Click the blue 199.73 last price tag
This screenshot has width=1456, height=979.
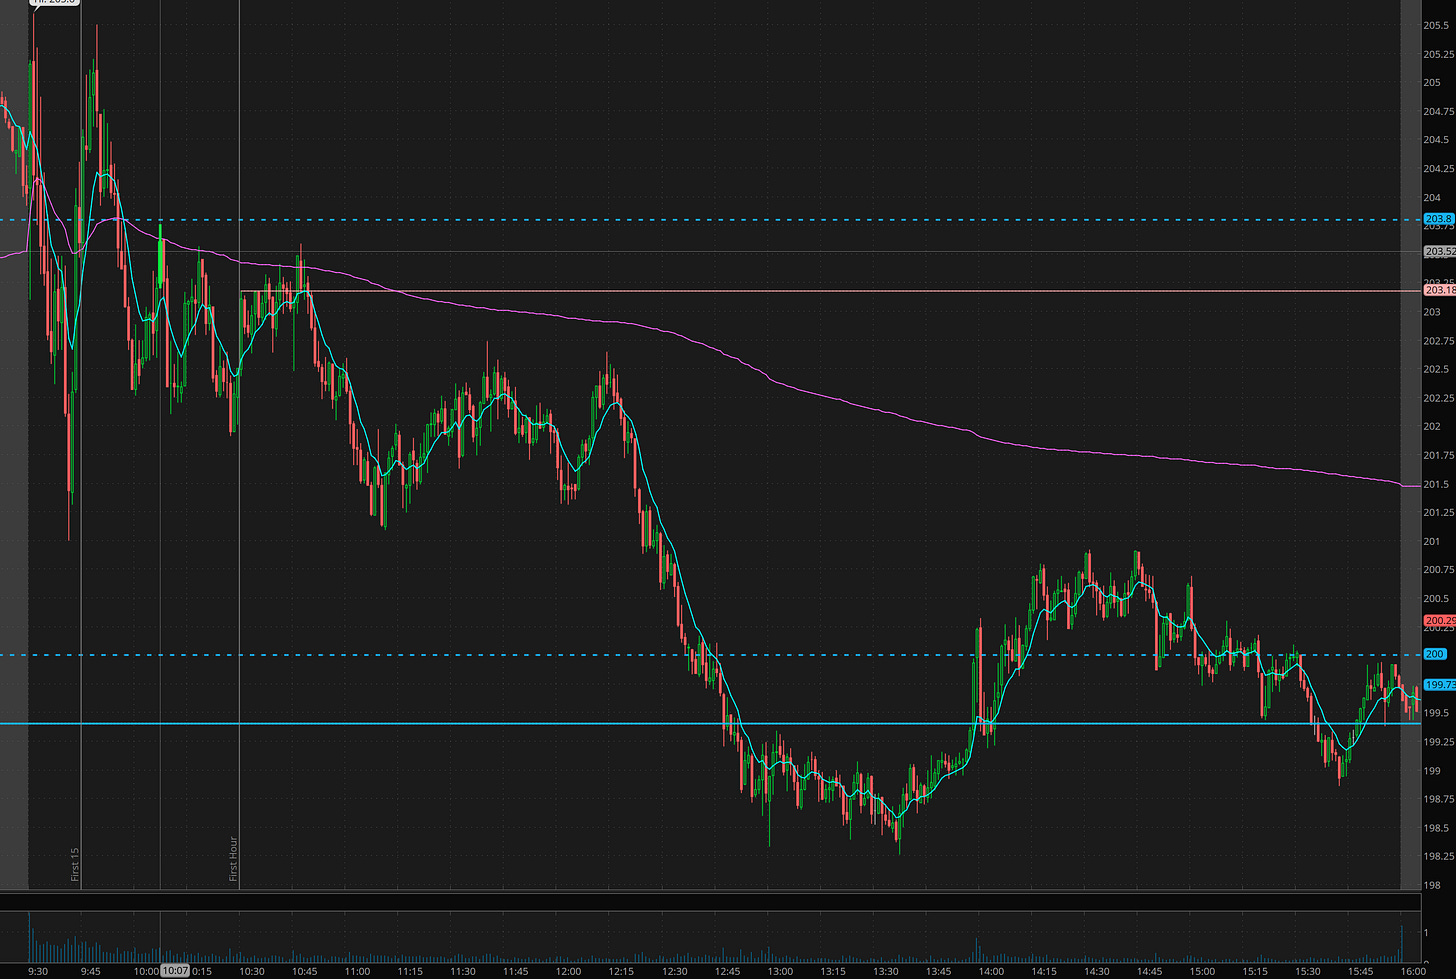tap(1439, 685)
